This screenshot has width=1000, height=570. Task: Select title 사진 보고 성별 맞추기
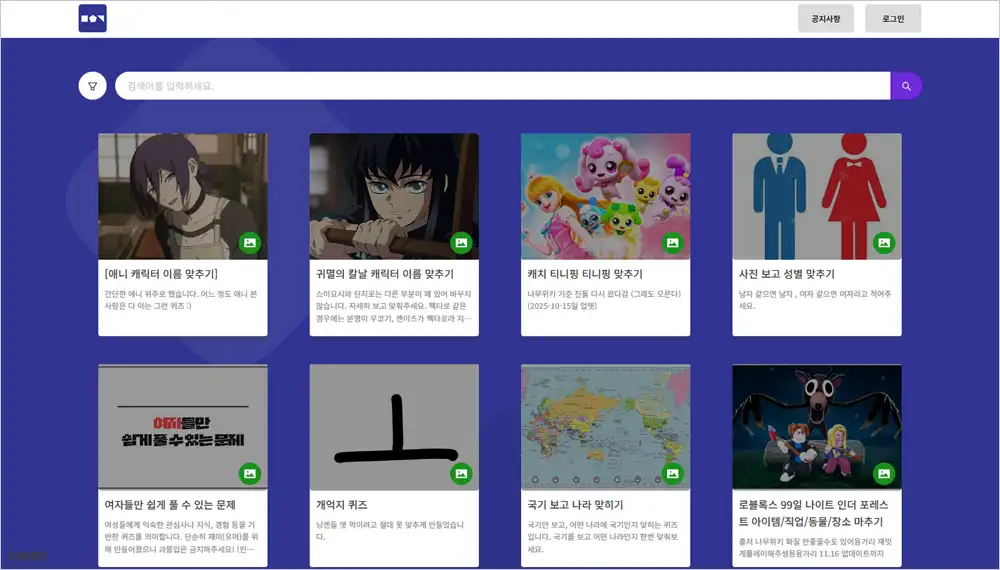(x=787, y=274)
